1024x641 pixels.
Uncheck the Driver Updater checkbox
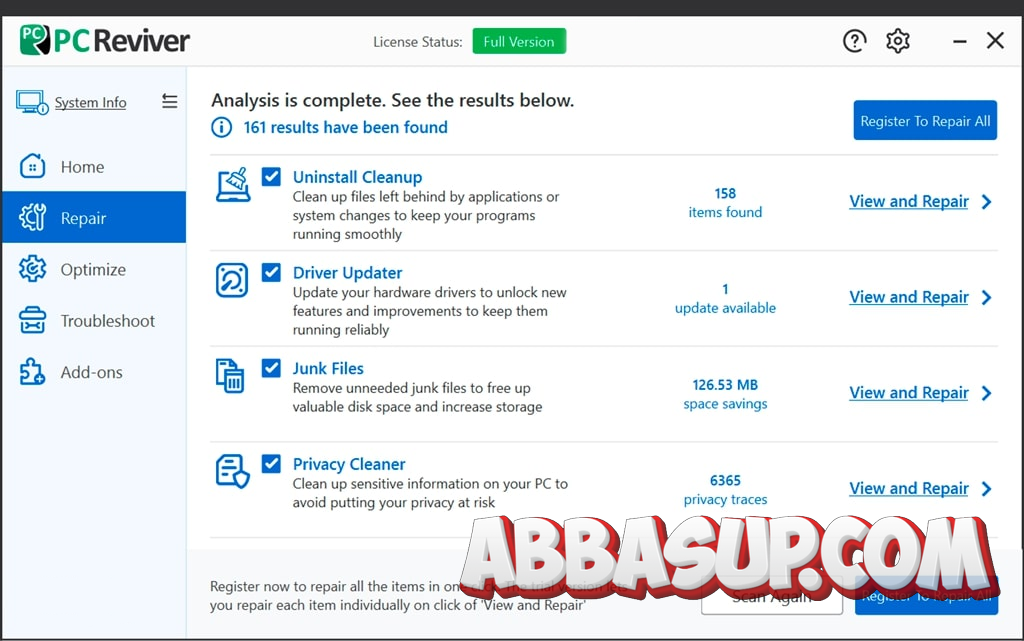tap(271, 272)
